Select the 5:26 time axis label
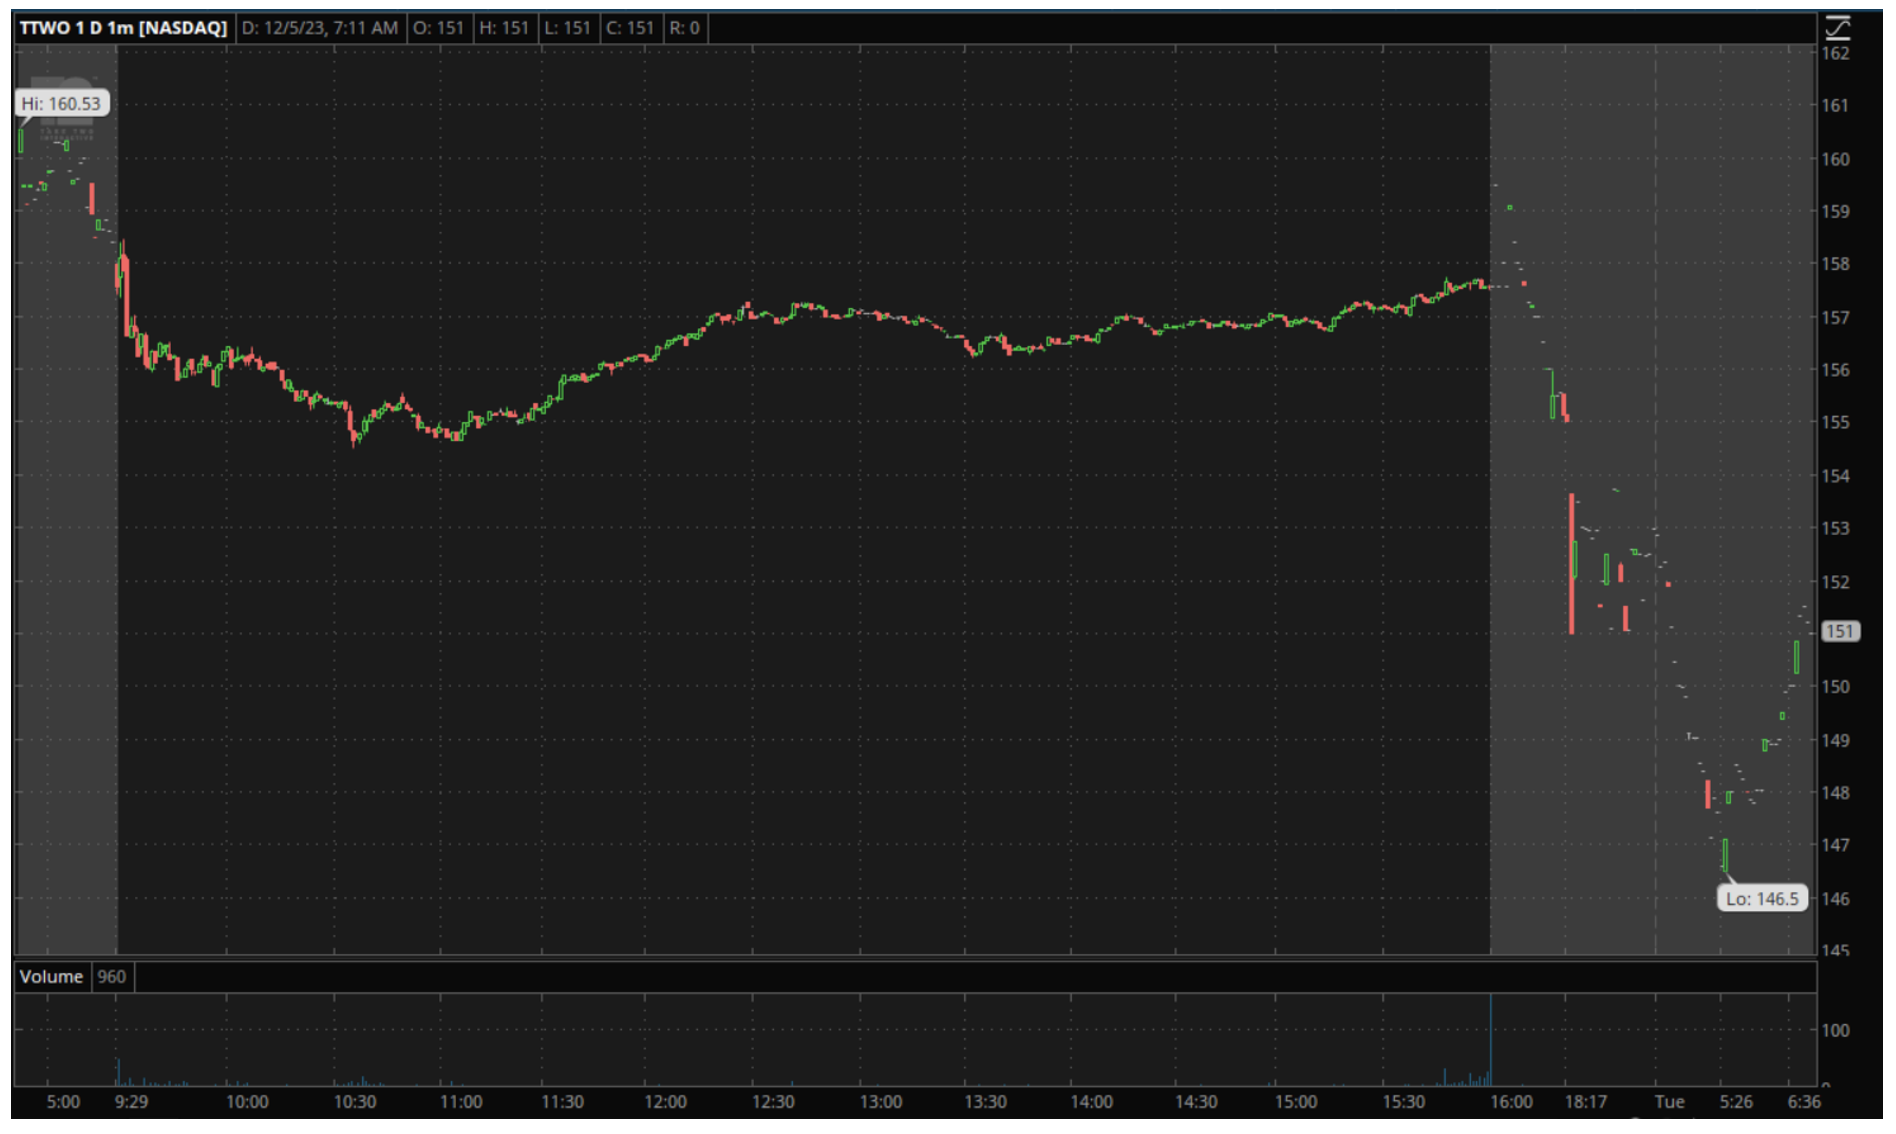1896x1134 pixels. (x=1736, y=1102)
